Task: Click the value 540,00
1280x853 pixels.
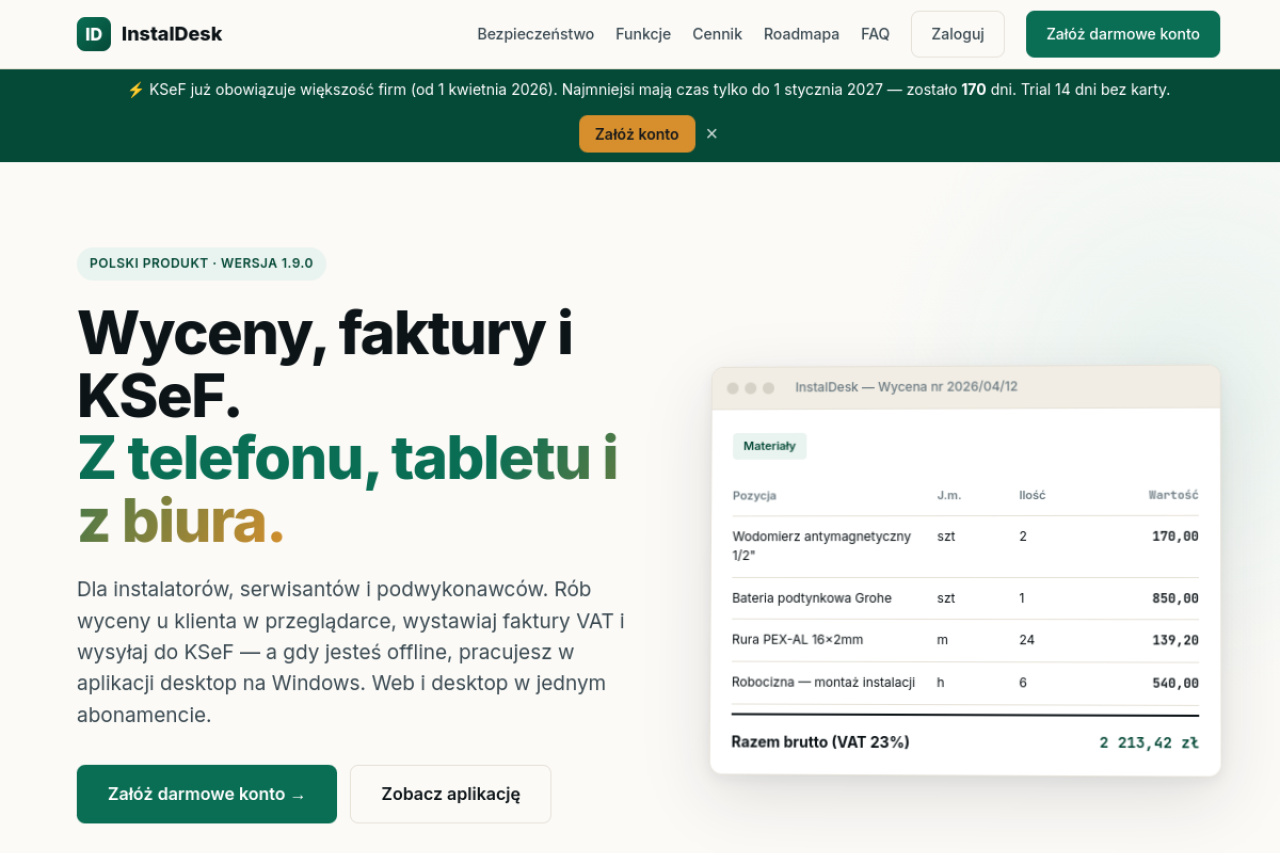Action: (1175, 683)
